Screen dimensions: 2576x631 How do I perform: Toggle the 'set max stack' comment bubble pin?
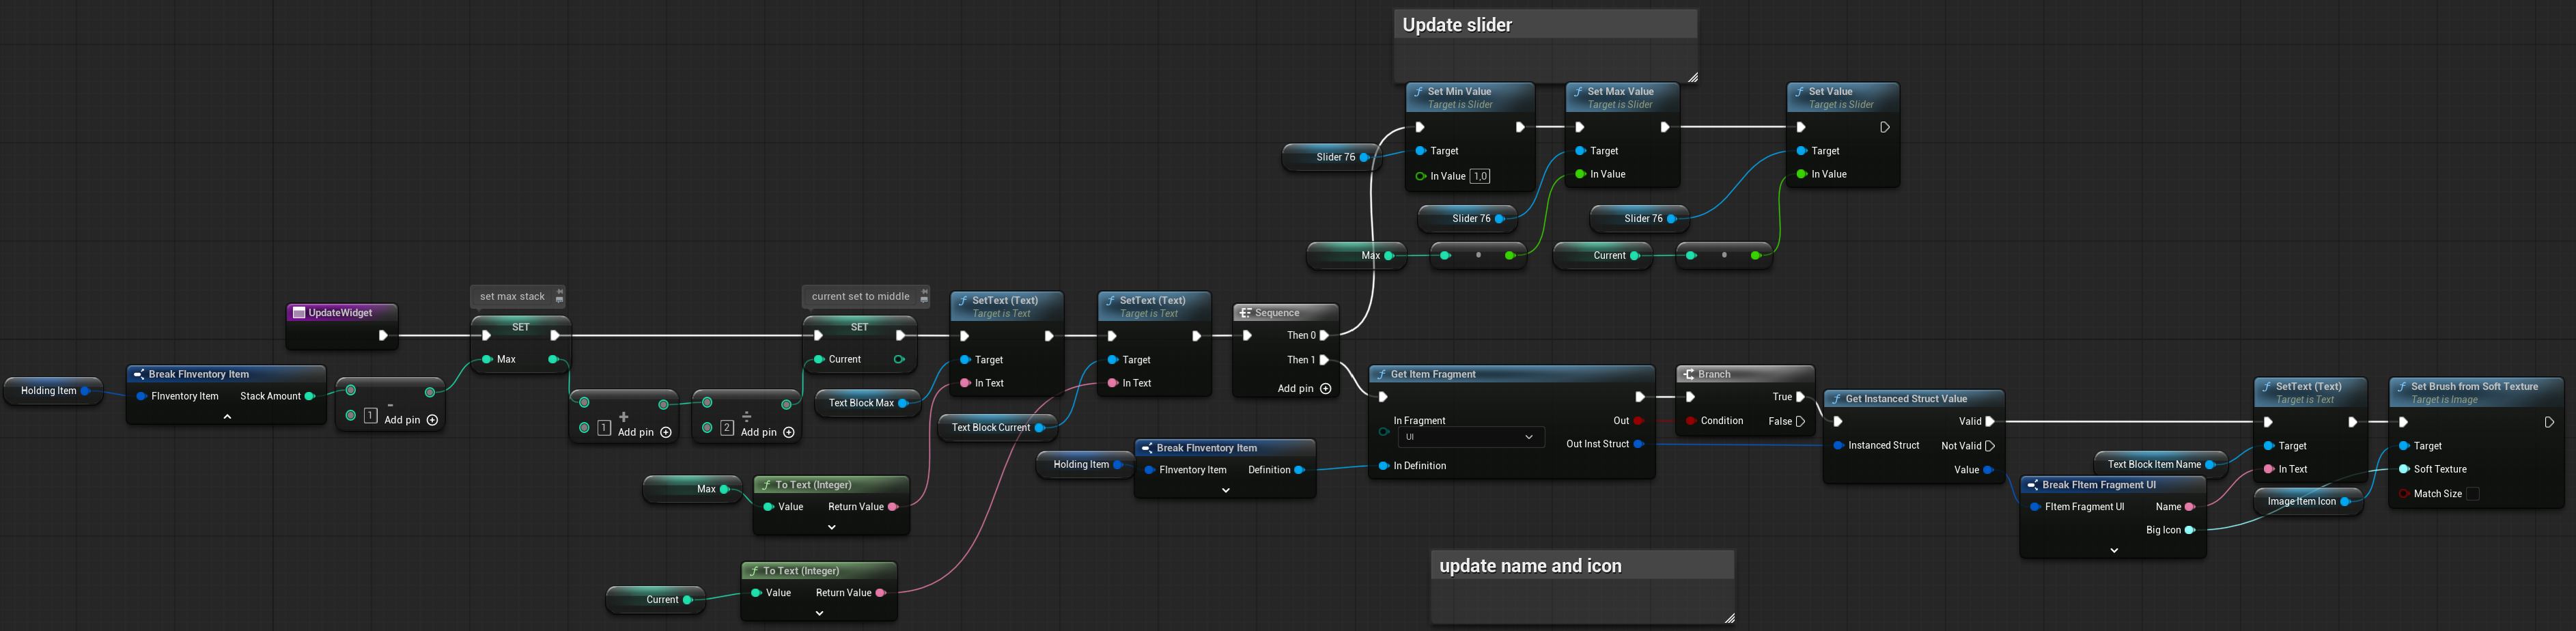click(x=559, y=296)
